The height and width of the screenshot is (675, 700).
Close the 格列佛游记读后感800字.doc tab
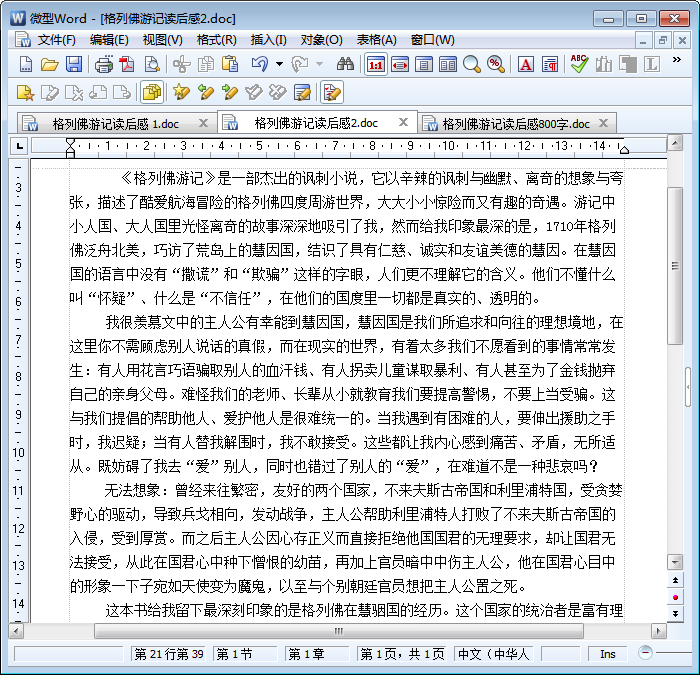603,123
